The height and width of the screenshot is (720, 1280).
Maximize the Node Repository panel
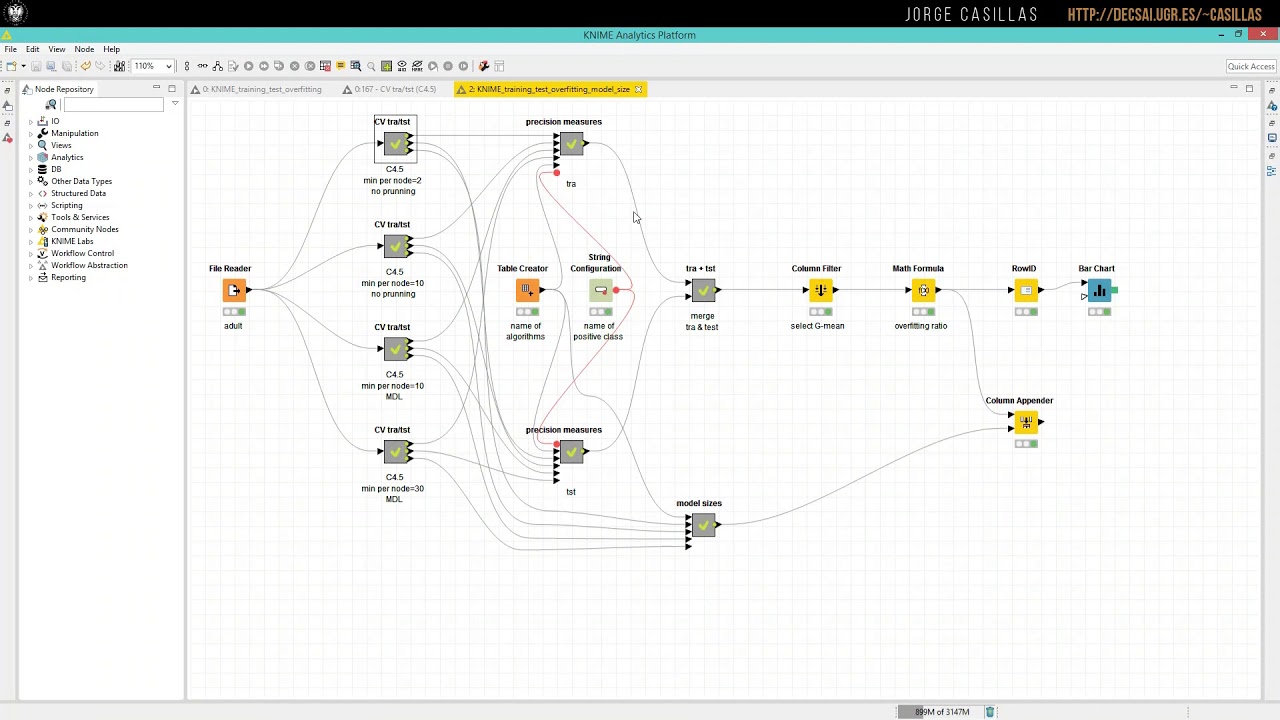pyautogui.click(x=171, y=89)
